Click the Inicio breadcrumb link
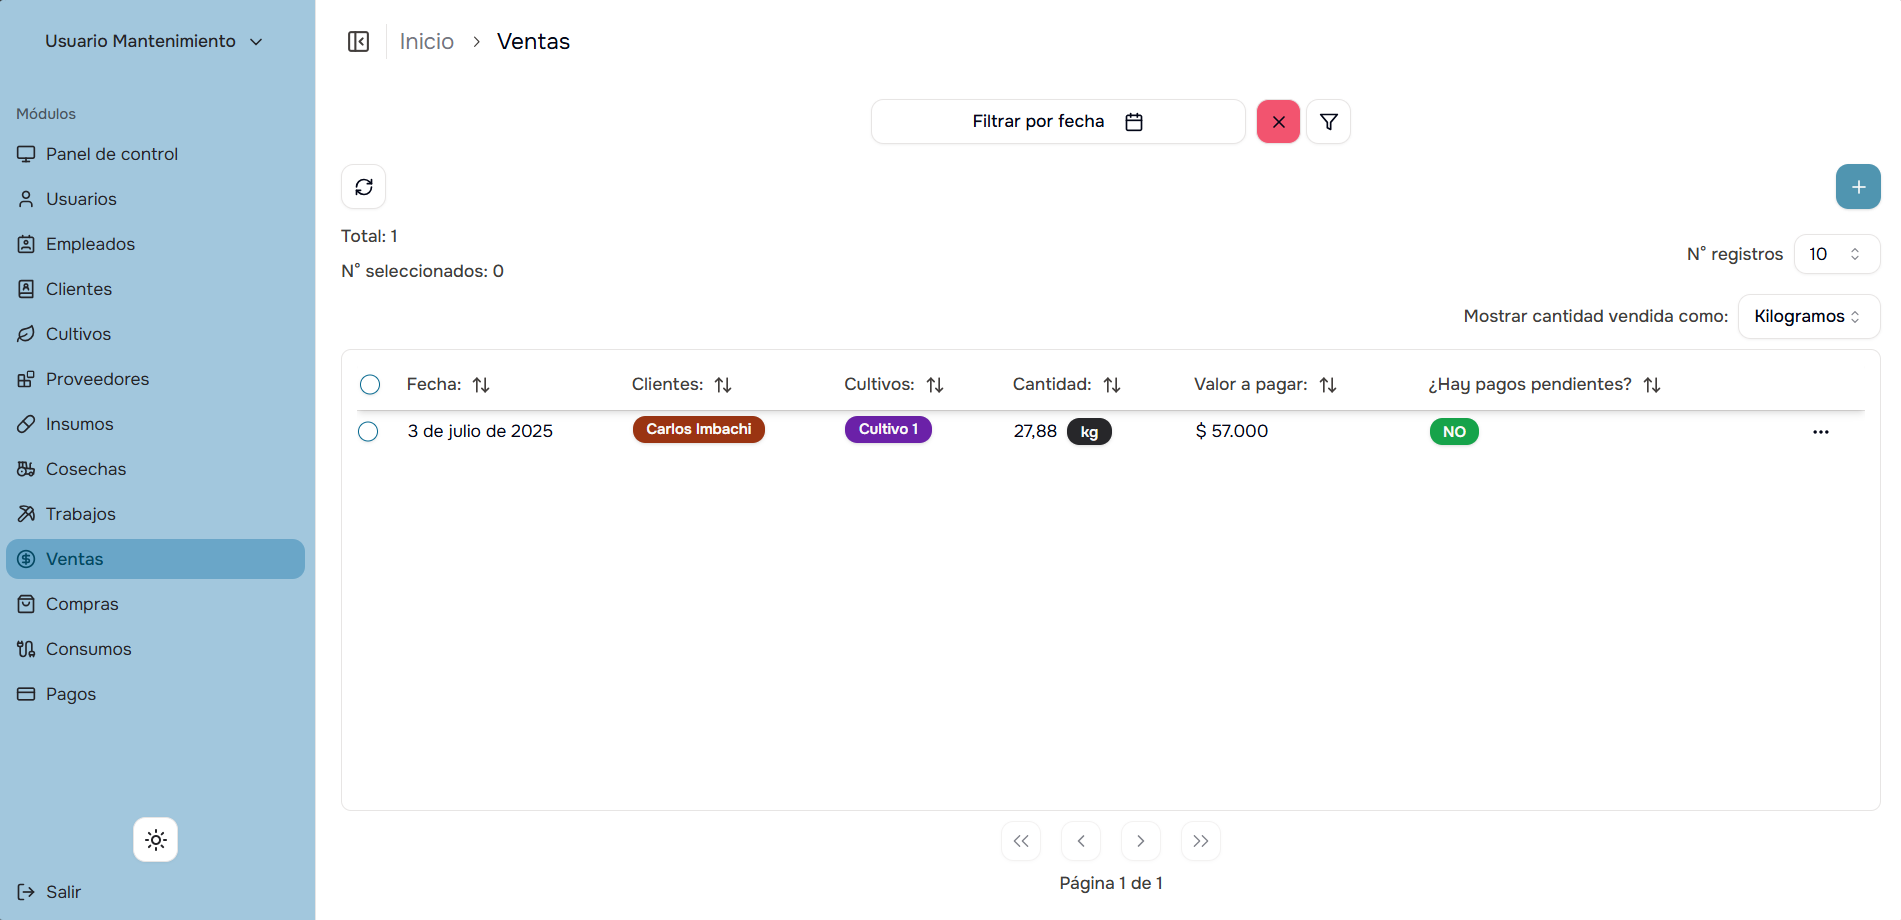The height and width of the screenshot is (920, 1901). 426,41
